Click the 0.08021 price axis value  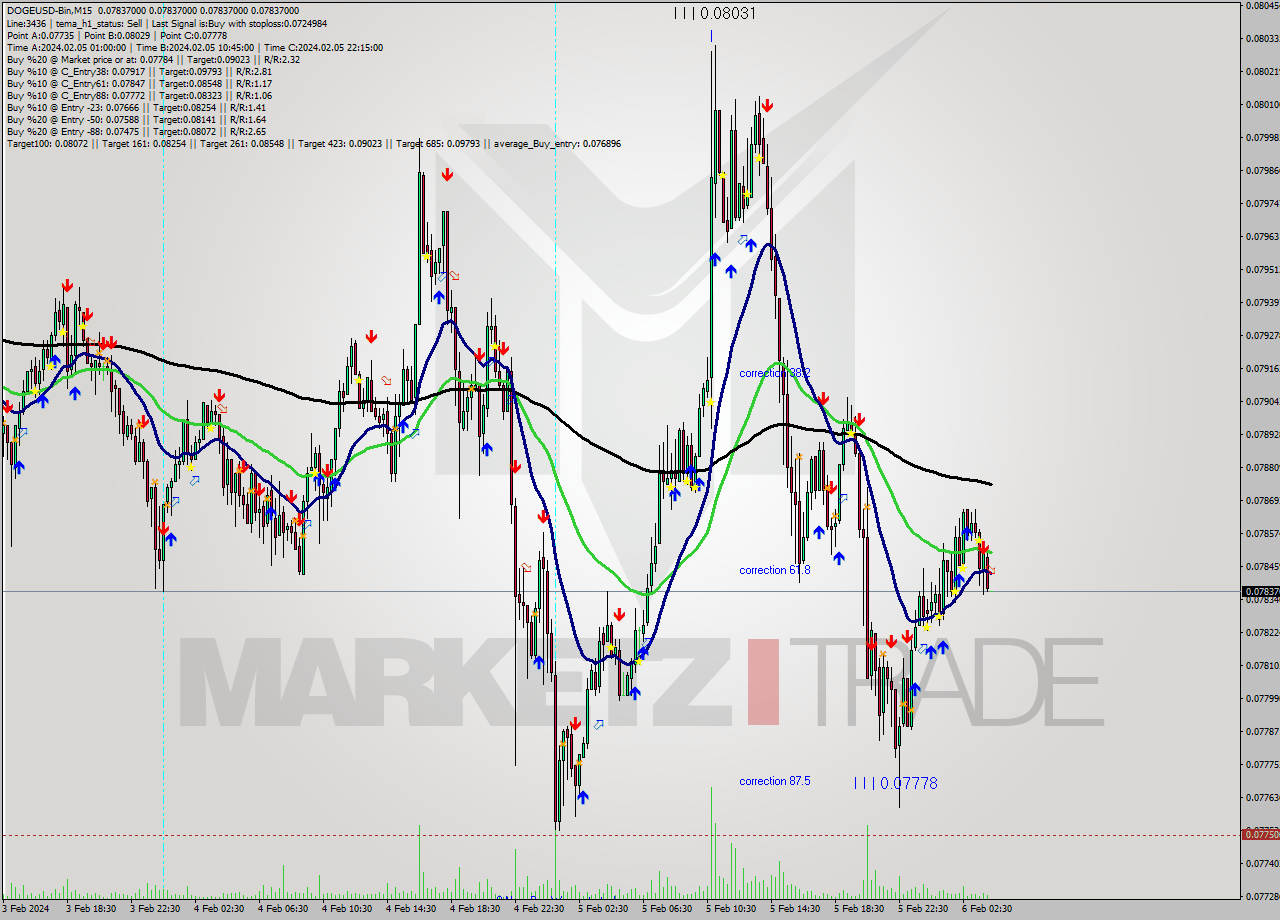click(x=1262, y=72)
